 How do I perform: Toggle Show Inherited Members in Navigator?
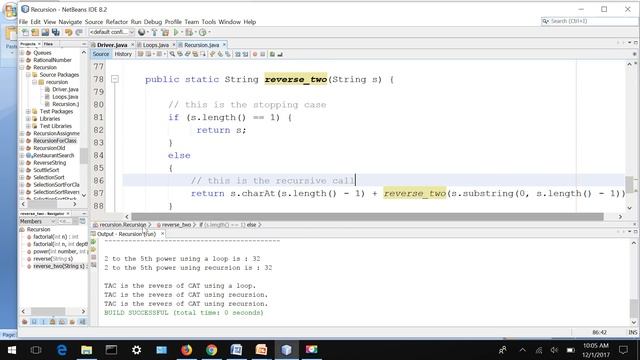coord(24,322)
